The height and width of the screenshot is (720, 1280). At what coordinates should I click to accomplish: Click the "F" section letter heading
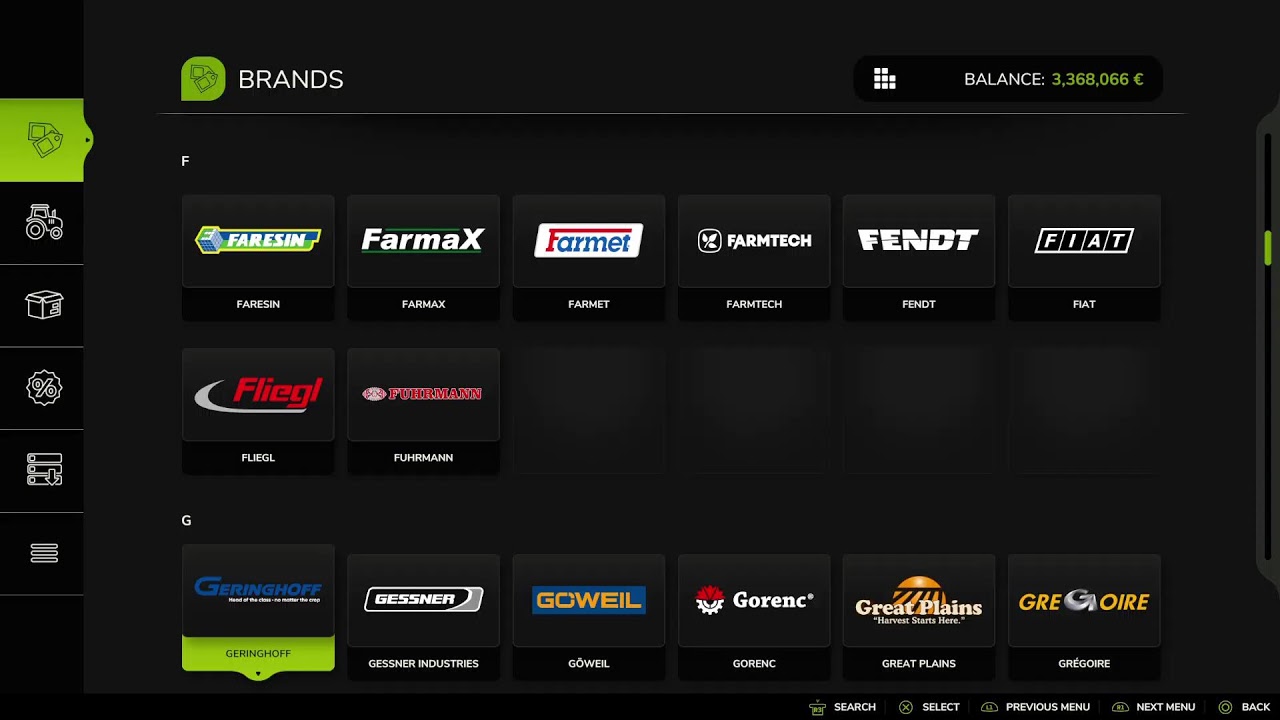click(185, 161)
